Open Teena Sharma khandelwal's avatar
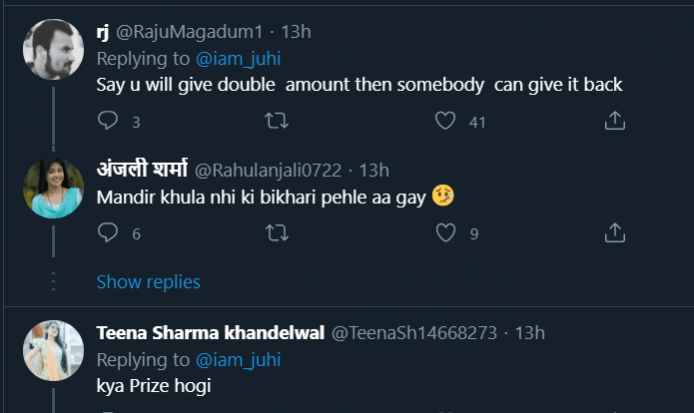Screen dimensions: 694x413 click(52, 350)
